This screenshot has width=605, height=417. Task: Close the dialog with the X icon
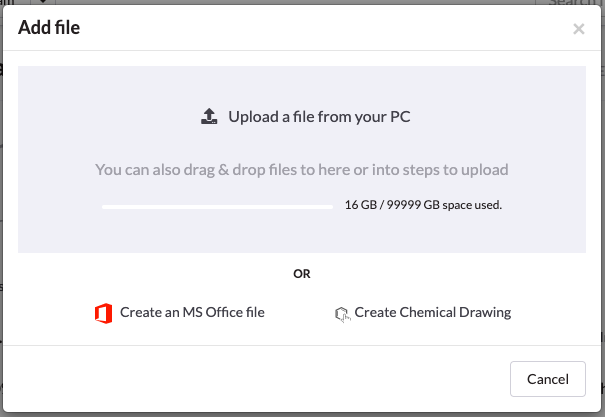click(578, 29)
